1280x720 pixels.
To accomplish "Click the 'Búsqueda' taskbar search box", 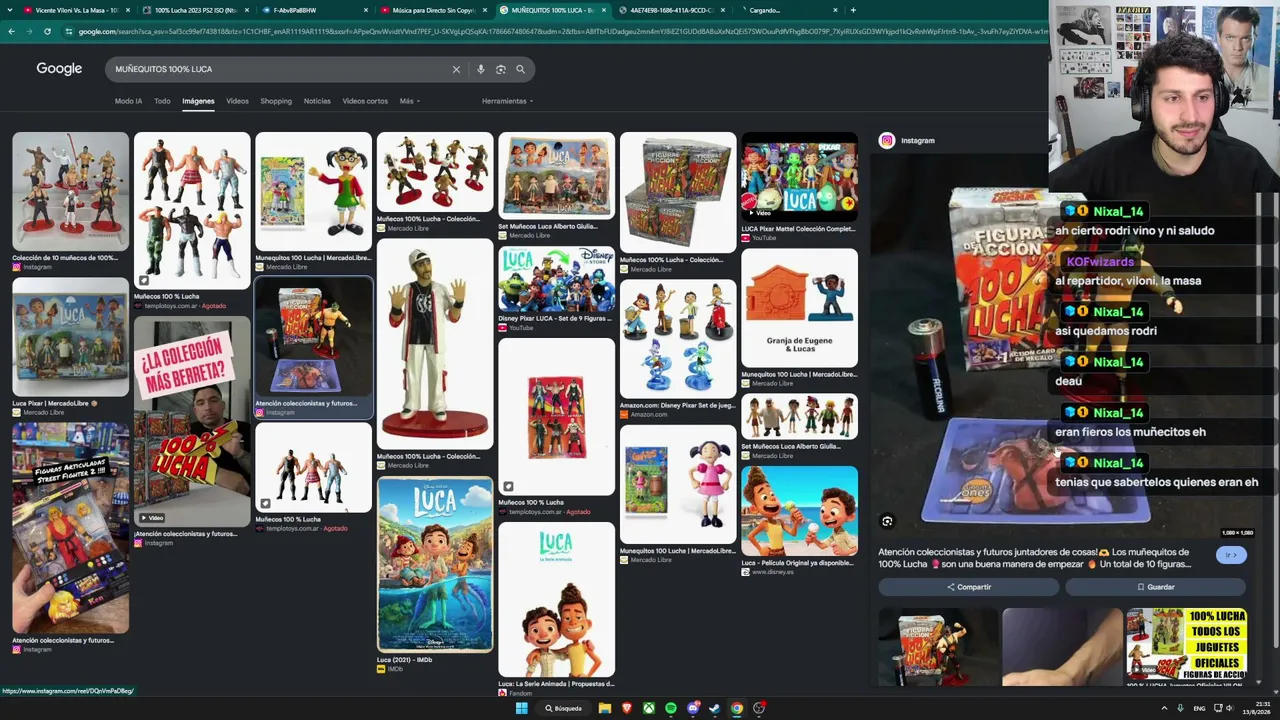I will click(563, 708).
